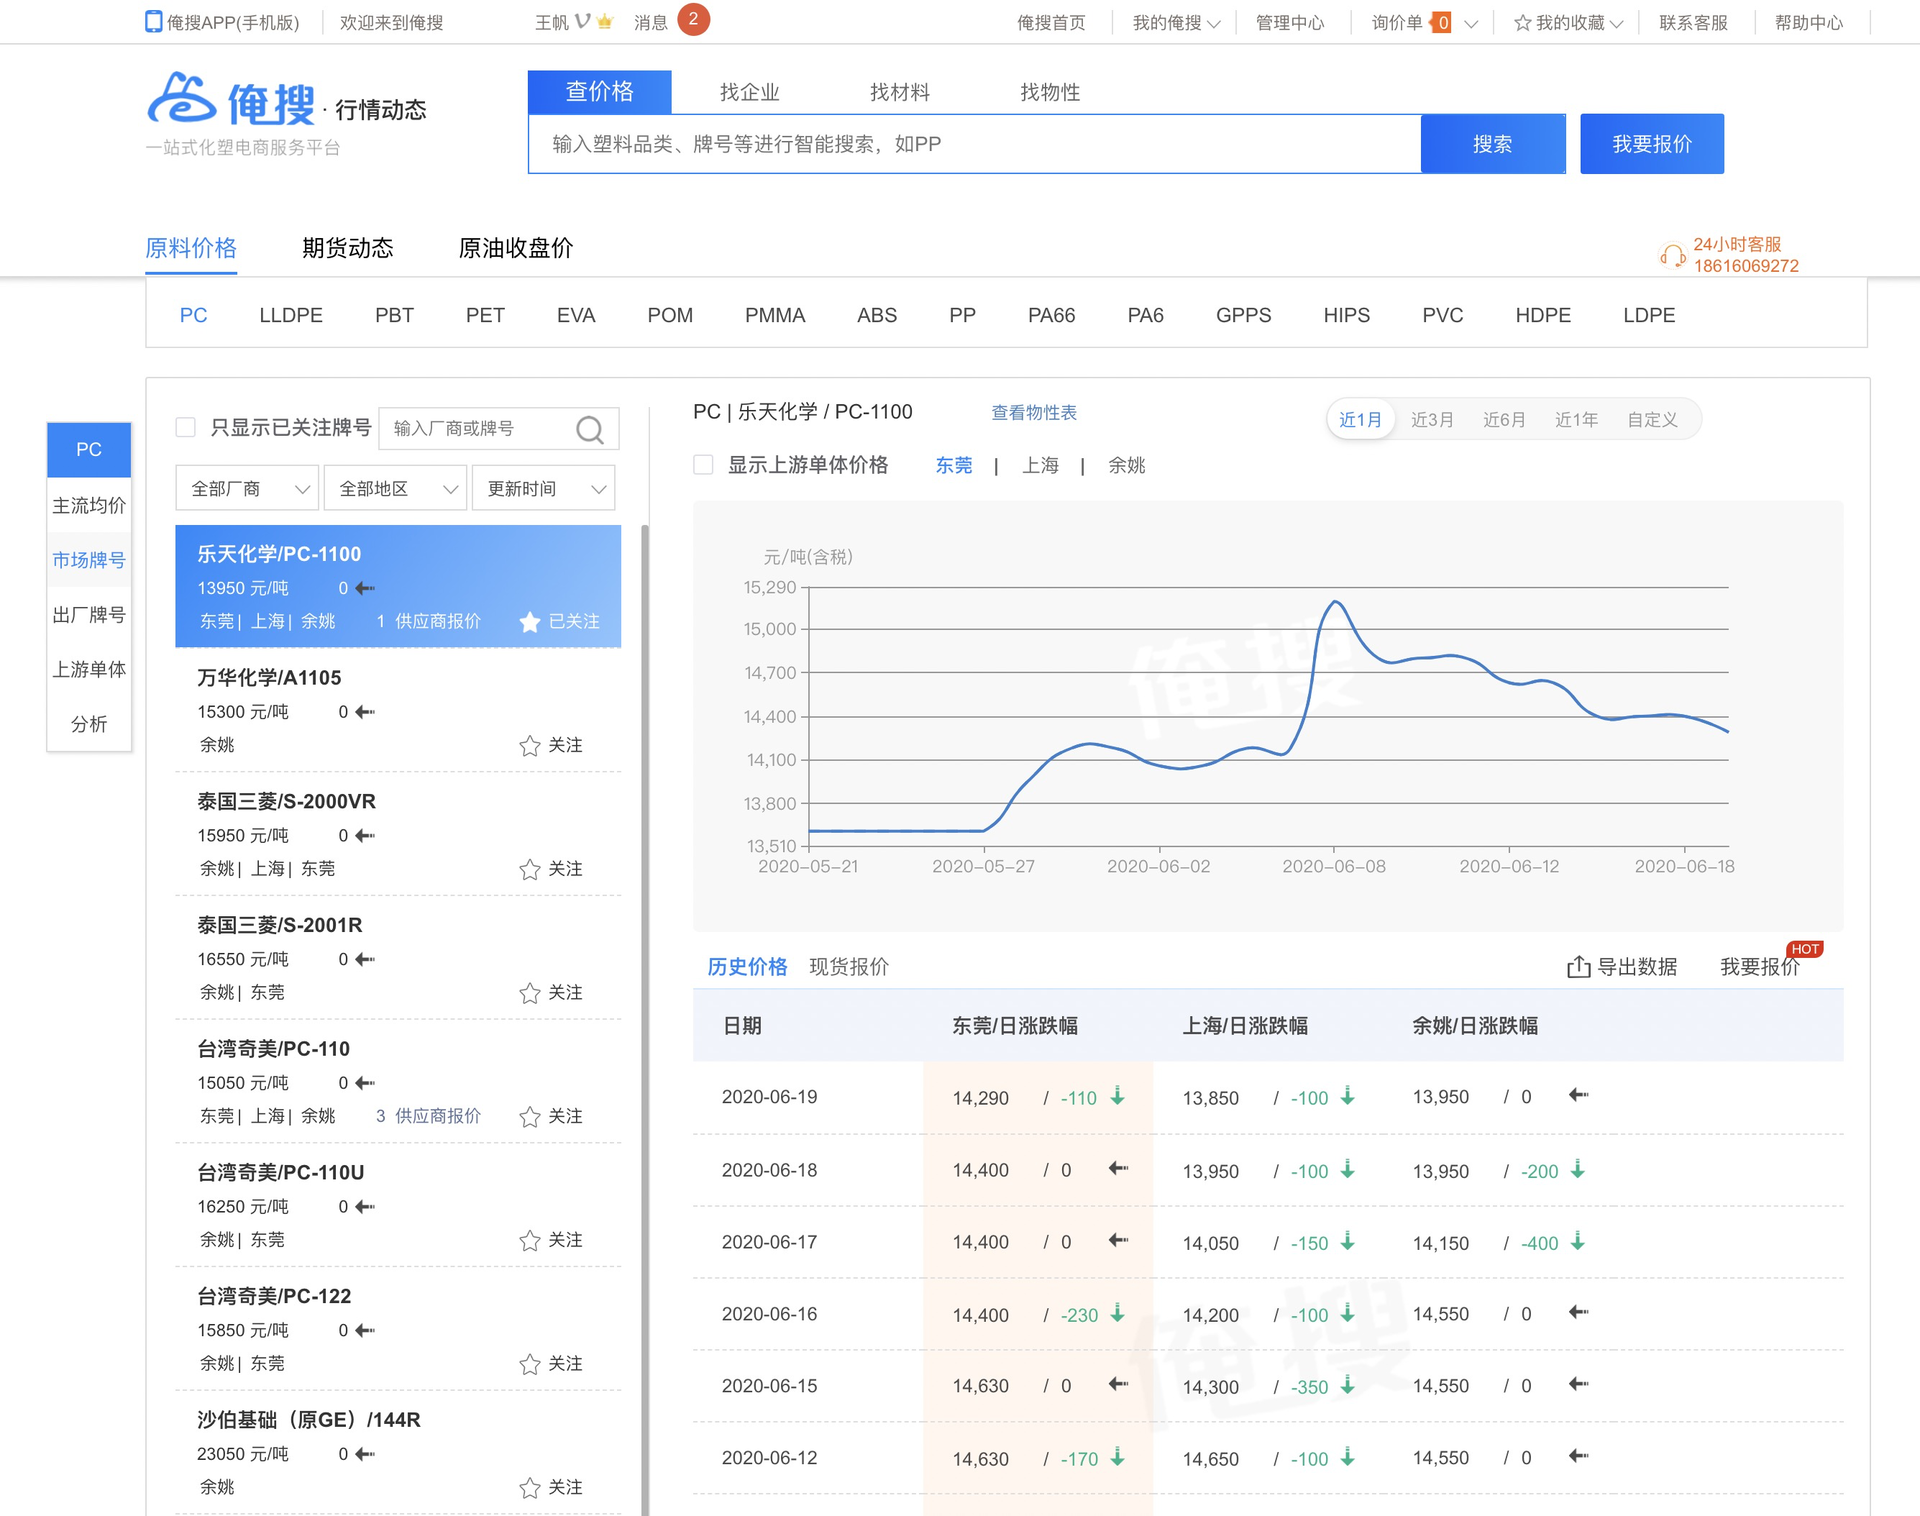This screenshot has width=1920, height=1516.
Task: Click the filled star on 乐天化学/PC-1100
Action: tap(529, 622)
